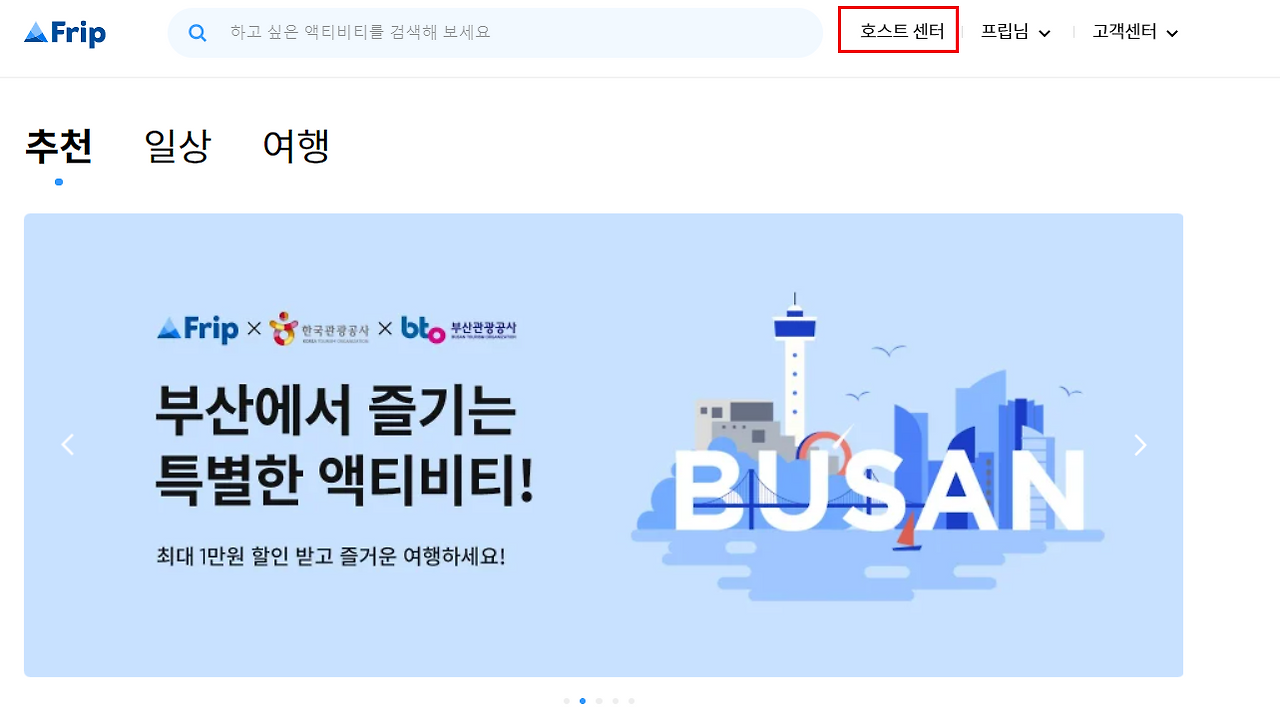Click the 고객센터 chevron arrow
This screenshot has height=723, width=1280.
click(x=1173, y=33)
